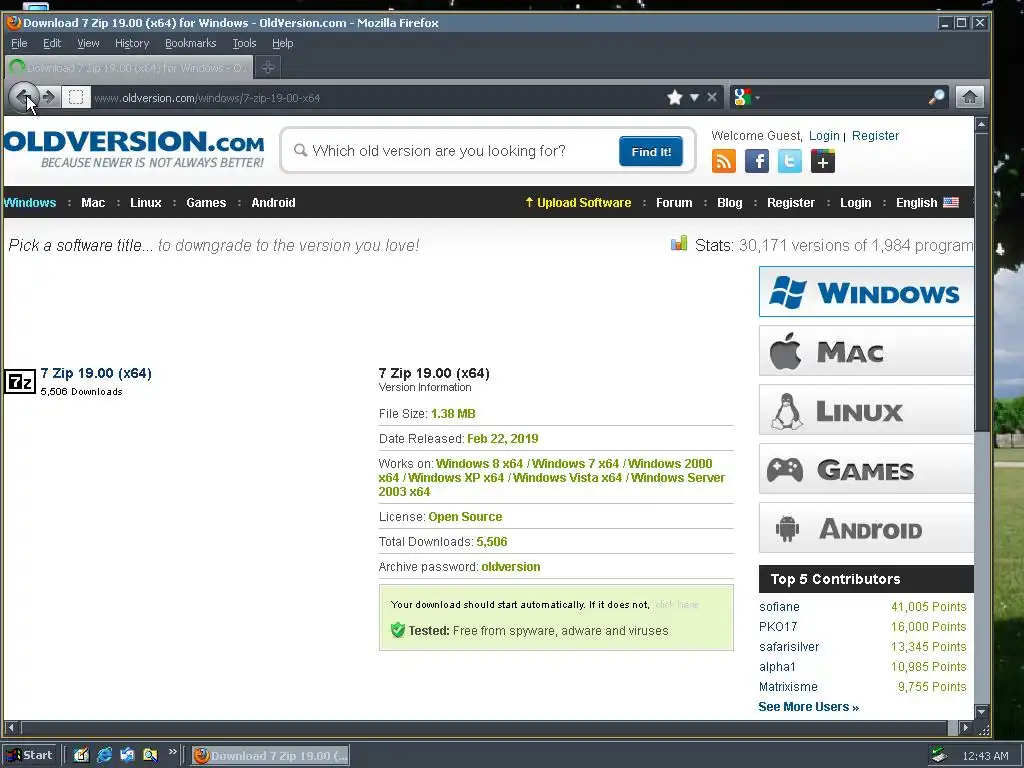
Task: Open the RSS feed icon
Action: click(x=724, y=161)
